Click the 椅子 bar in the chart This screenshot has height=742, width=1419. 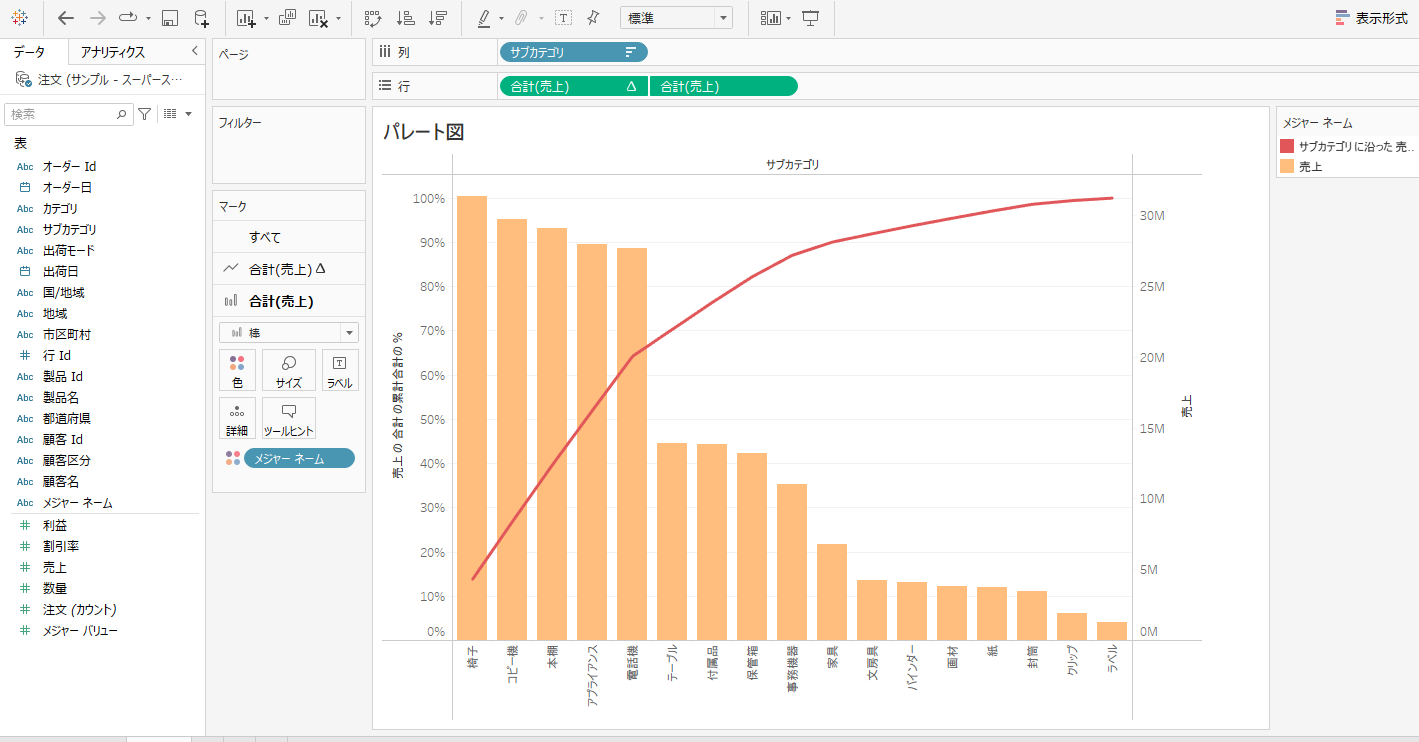coord(472,418)
